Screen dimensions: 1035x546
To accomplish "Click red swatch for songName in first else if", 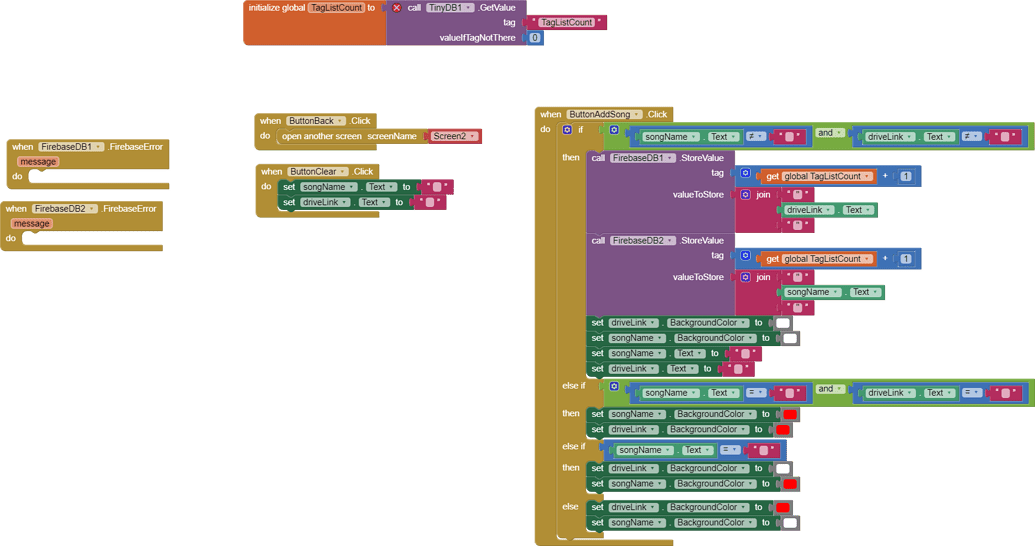I will (x=790, y=415).
